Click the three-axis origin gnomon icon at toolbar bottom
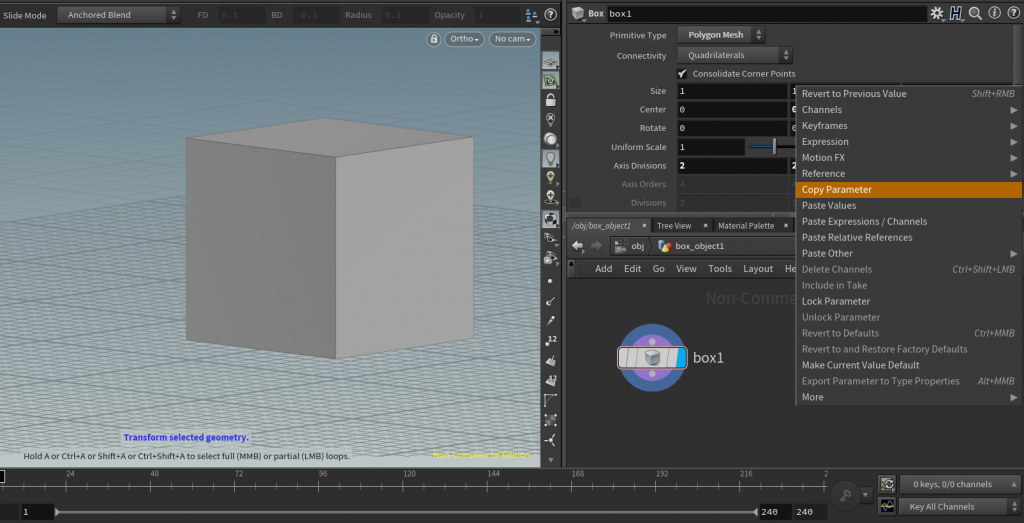Image resolution: width=1024 pixels, height=523 pixels. 551,439
